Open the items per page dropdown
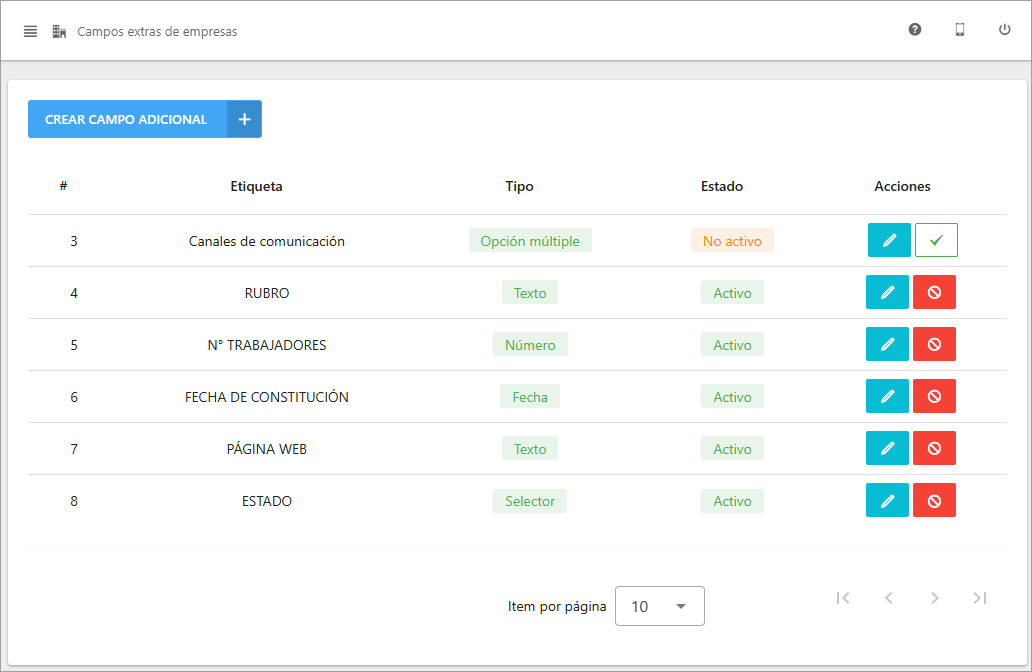Screen dimensions: 1032x672 coord(659,606)
